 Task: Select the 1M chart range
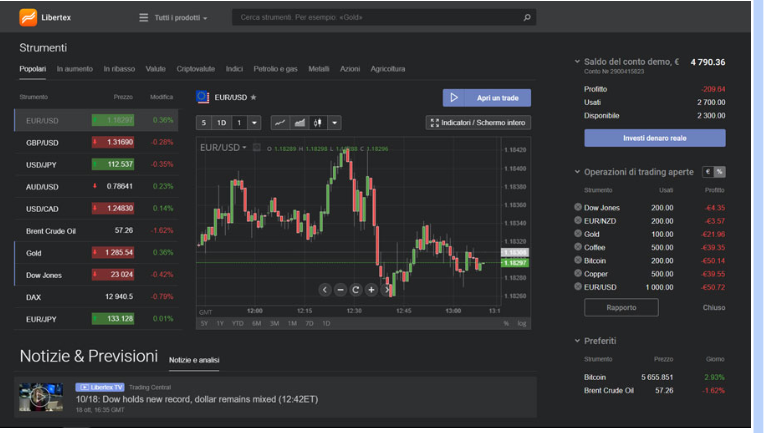[x=292, y=323]
